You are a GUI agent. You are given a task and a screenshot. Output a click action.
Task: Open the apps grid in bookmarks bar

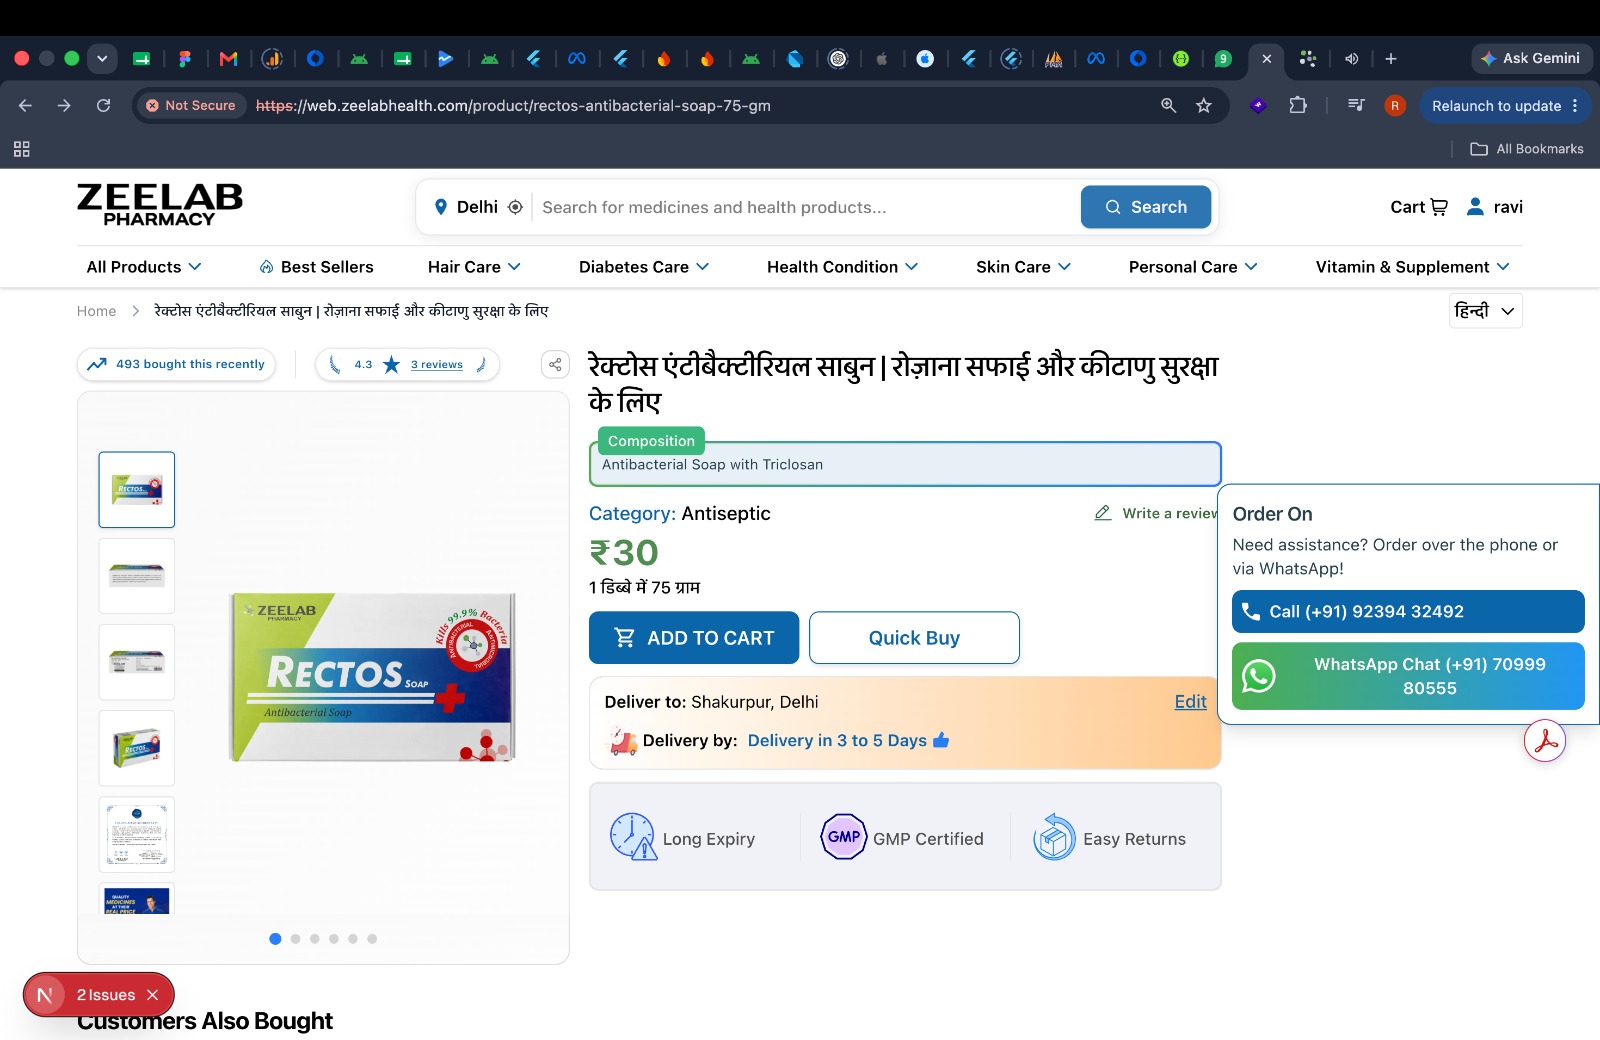21,149
